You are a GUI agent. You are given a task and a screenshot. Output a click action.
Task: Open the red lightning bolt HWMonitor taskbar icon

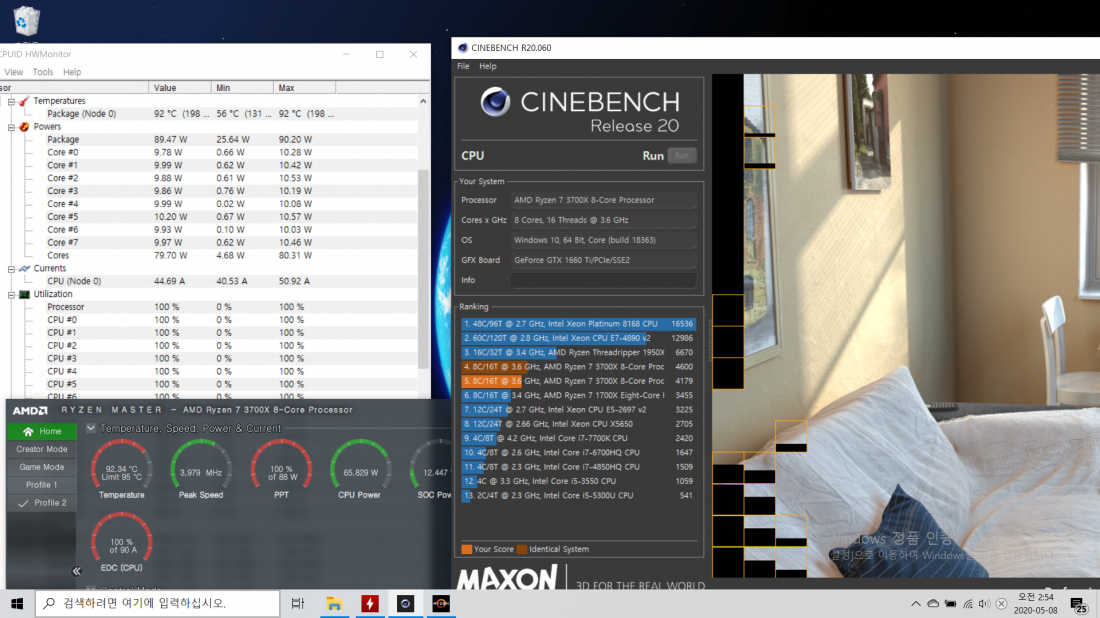[370, 603]
